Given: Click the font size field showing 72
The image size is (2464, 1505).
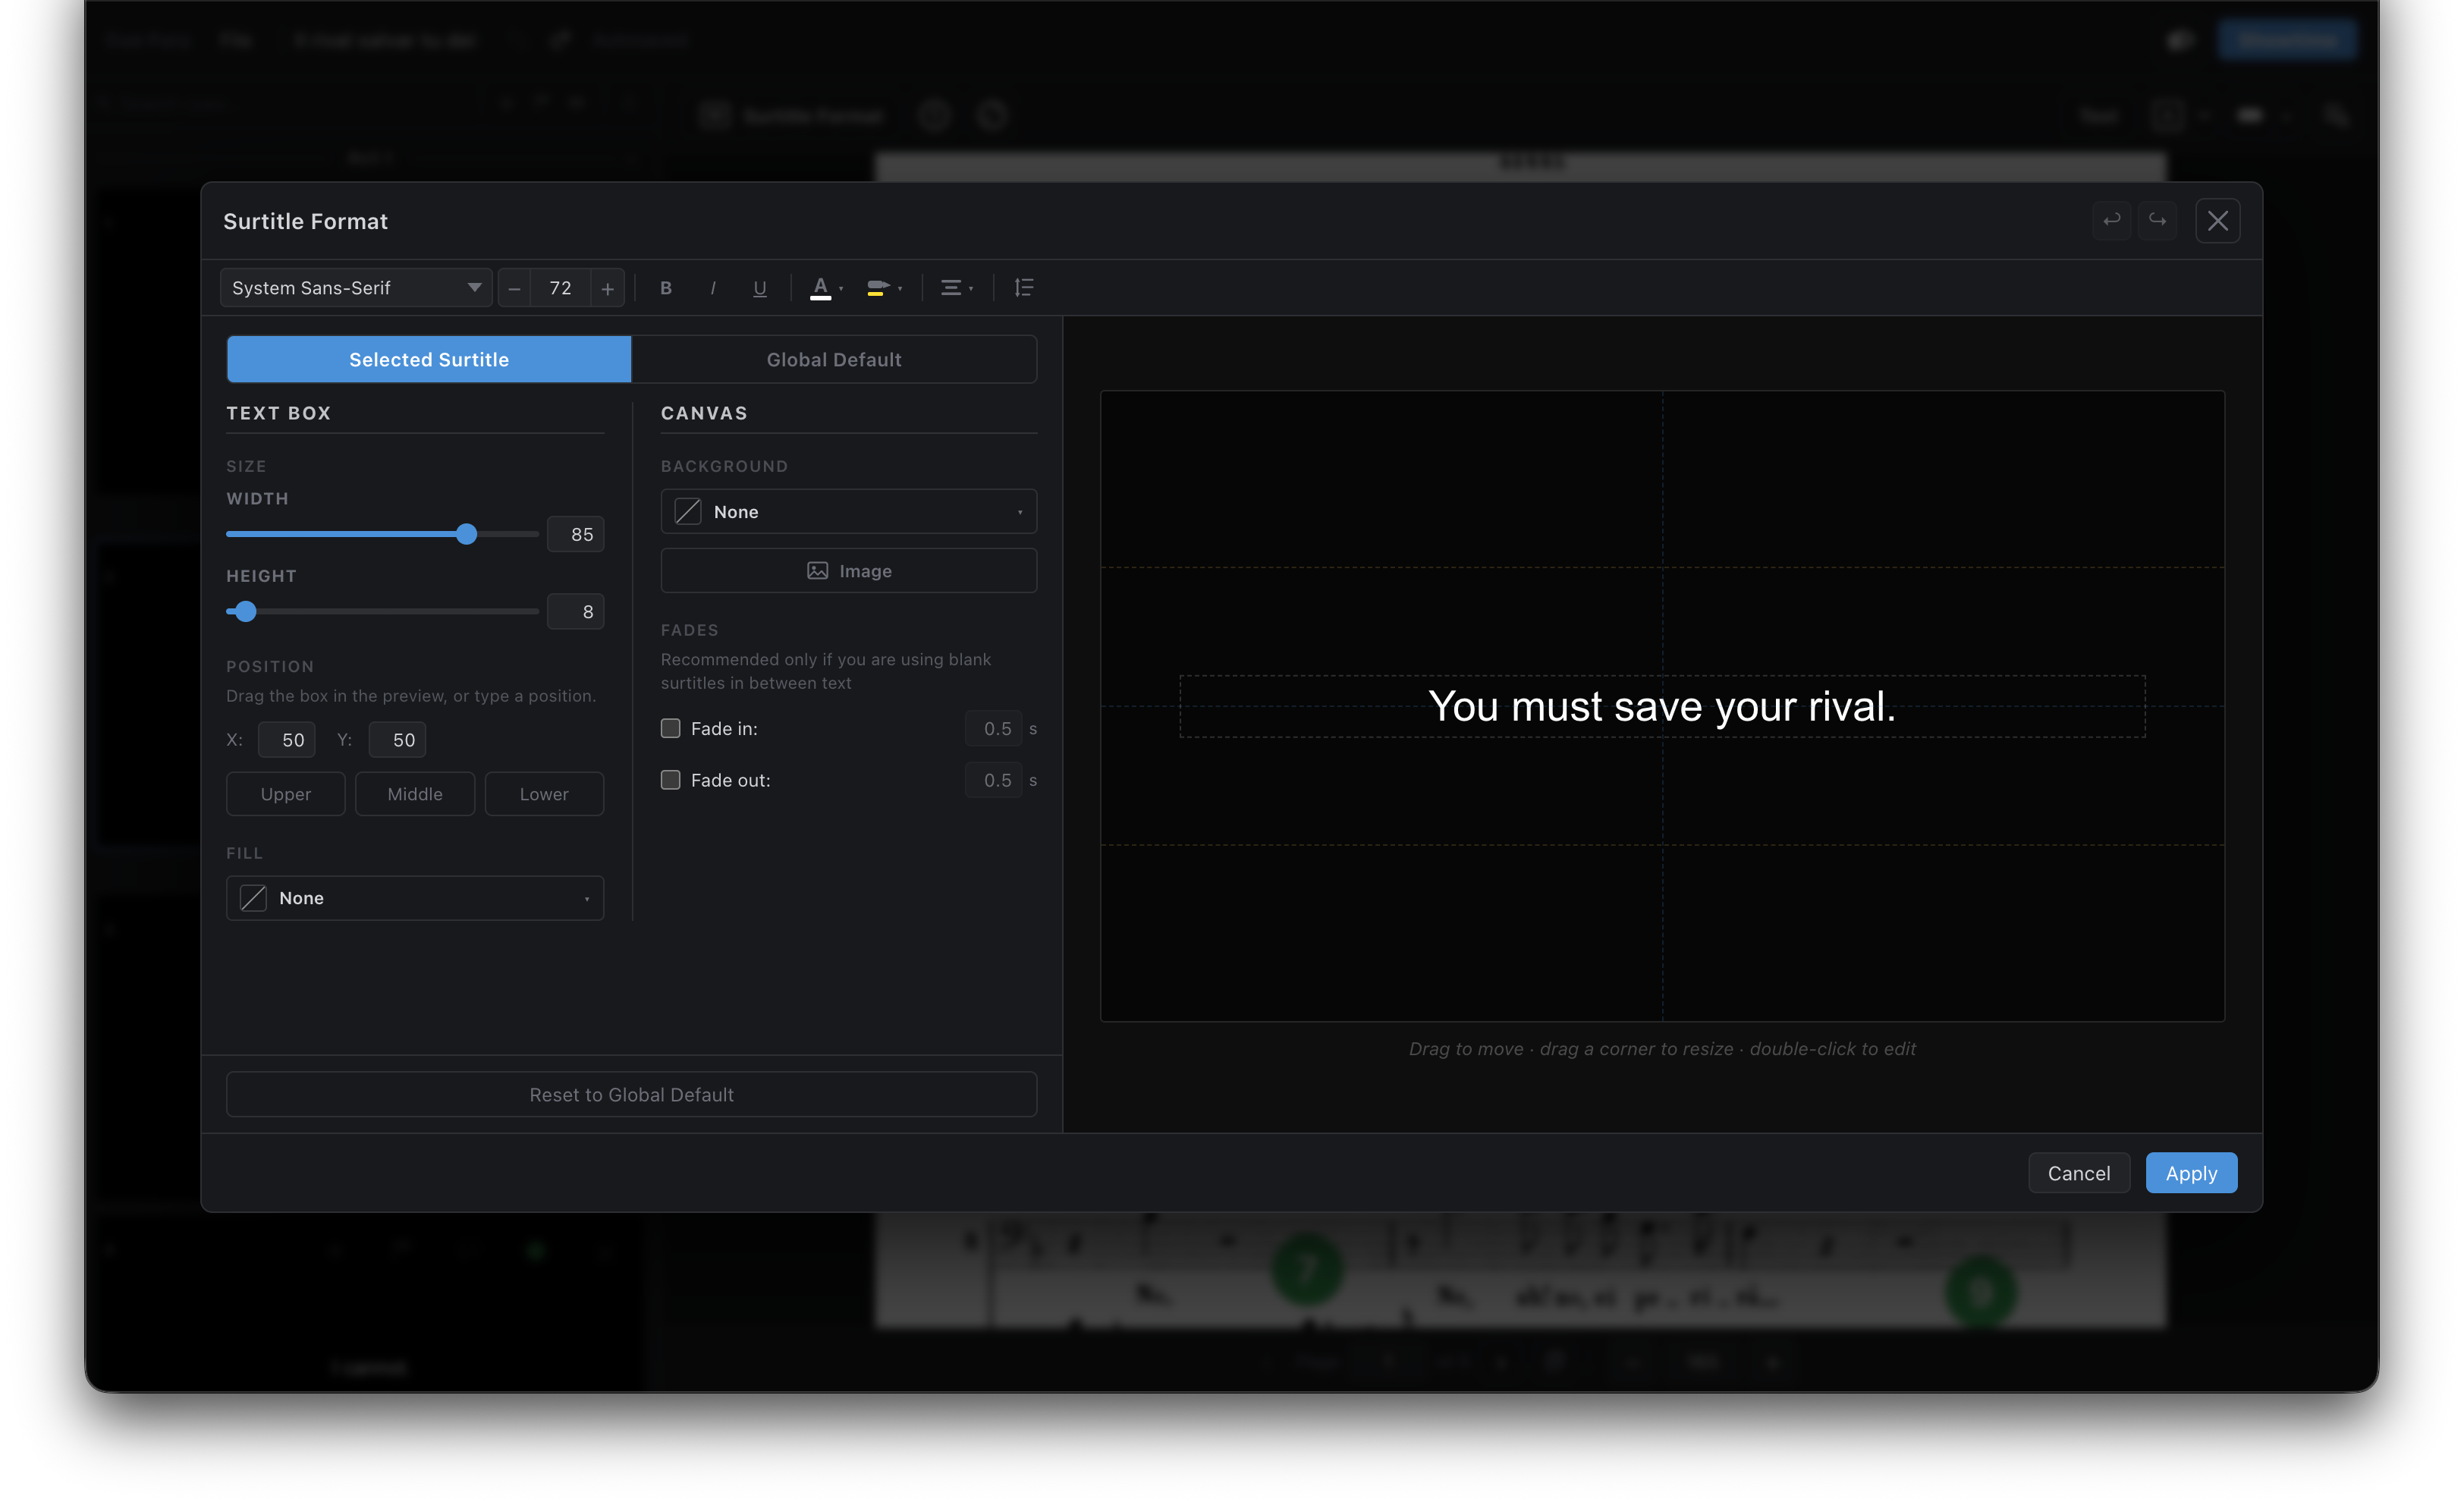Looking at the screenshot, I should coord(560,288).
